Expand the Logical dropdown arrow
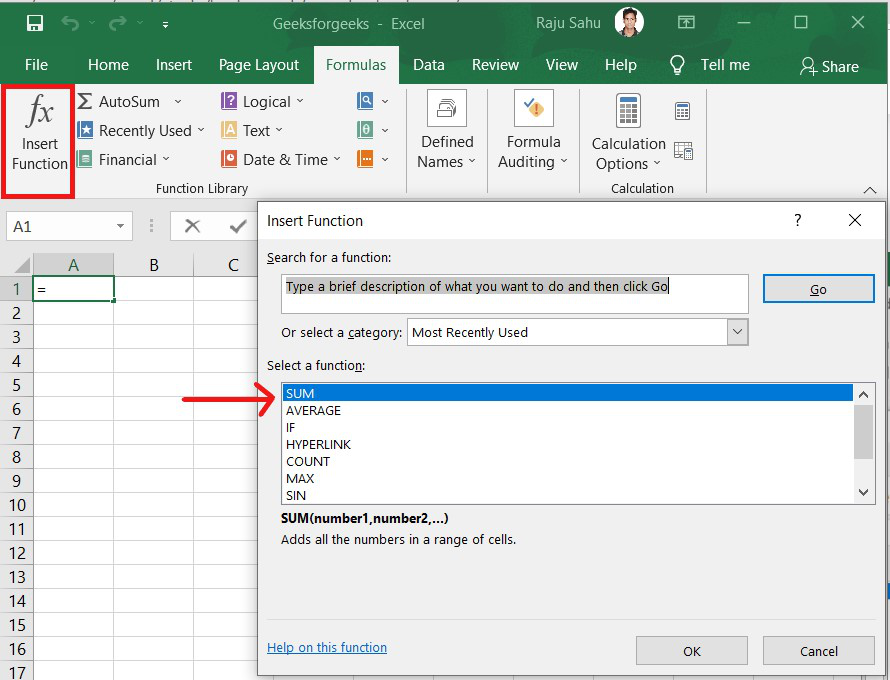This screenshot has height=680, width=890. [300, 101]
